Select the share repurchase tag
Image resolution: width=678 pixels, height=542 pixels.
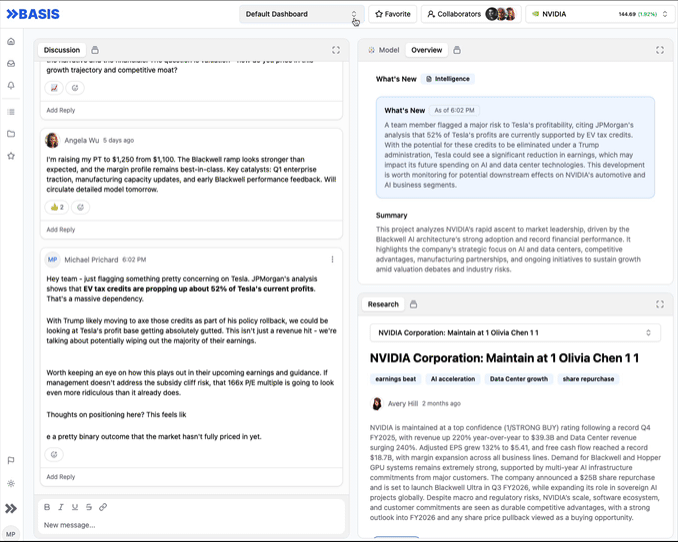pos(588,379)
